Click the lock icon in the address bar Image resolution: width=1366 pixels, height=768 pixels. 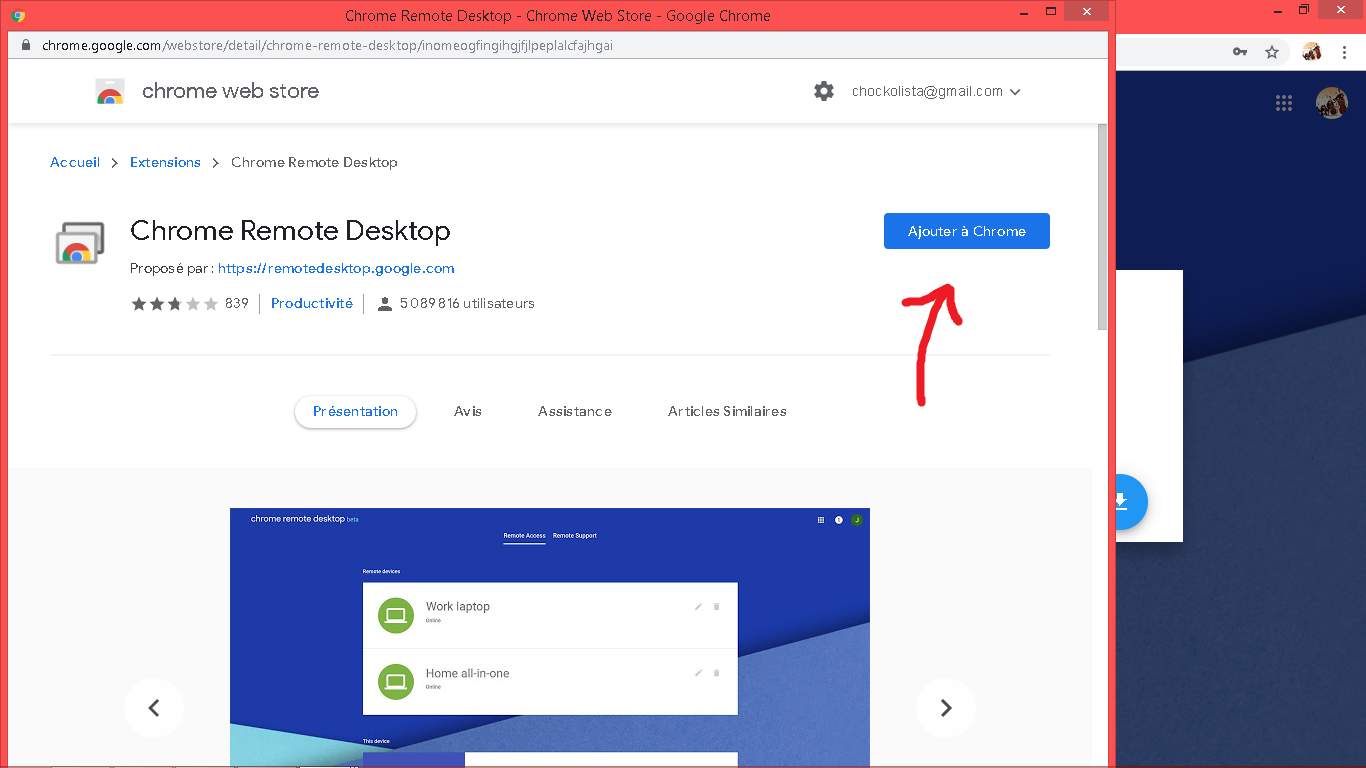point(26,46)
